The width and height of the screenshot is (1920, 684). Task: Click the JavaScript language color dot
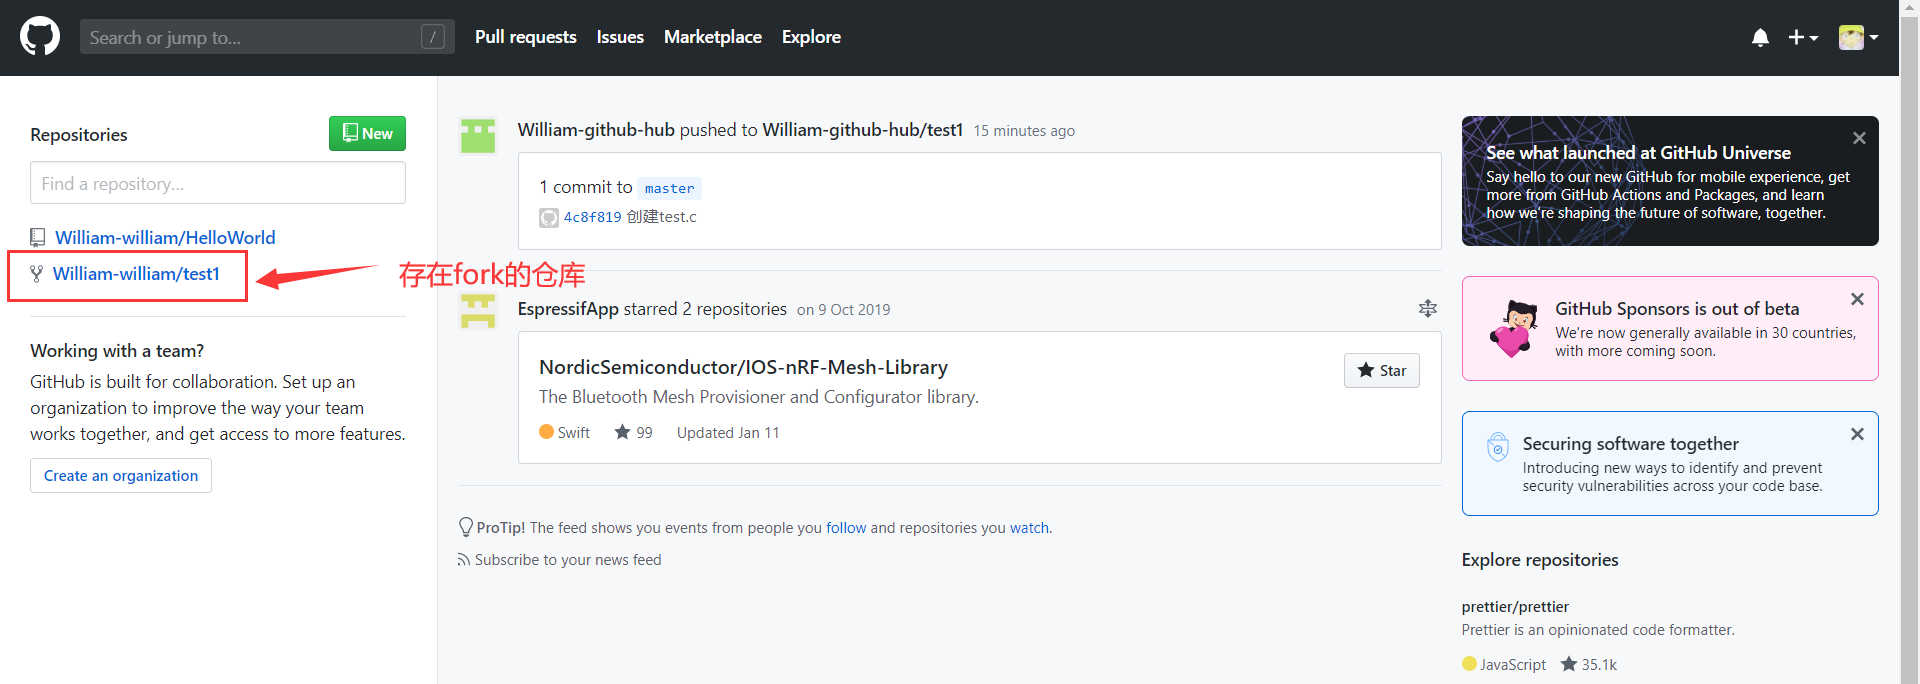click(x=1469, y=664)
